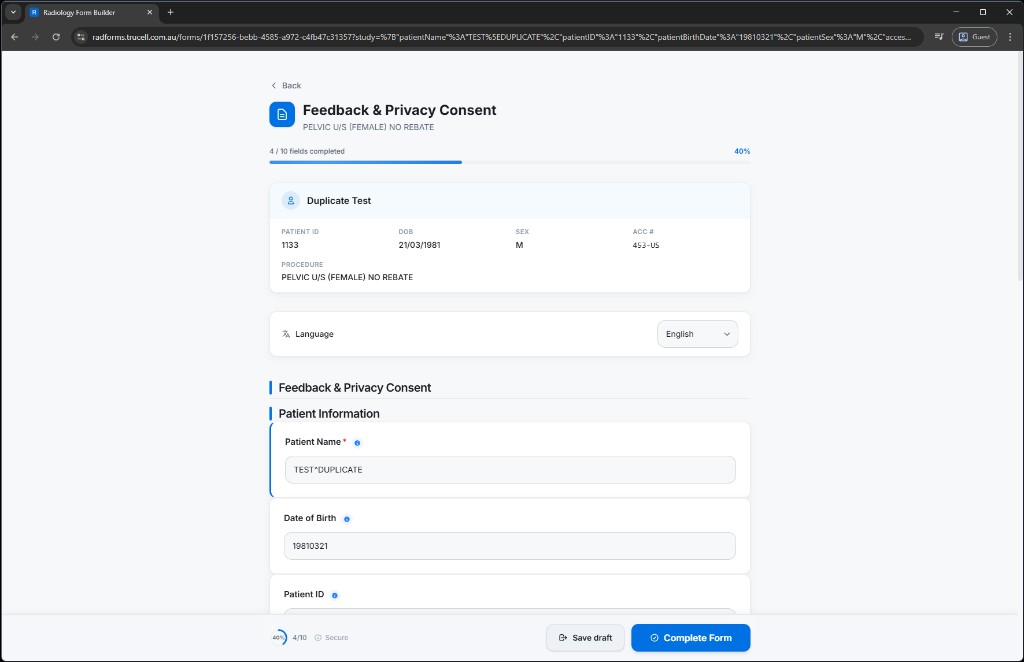Open the browser three-dot menu
Screen dimensions: 1024x662
[x=1010, y=37]
